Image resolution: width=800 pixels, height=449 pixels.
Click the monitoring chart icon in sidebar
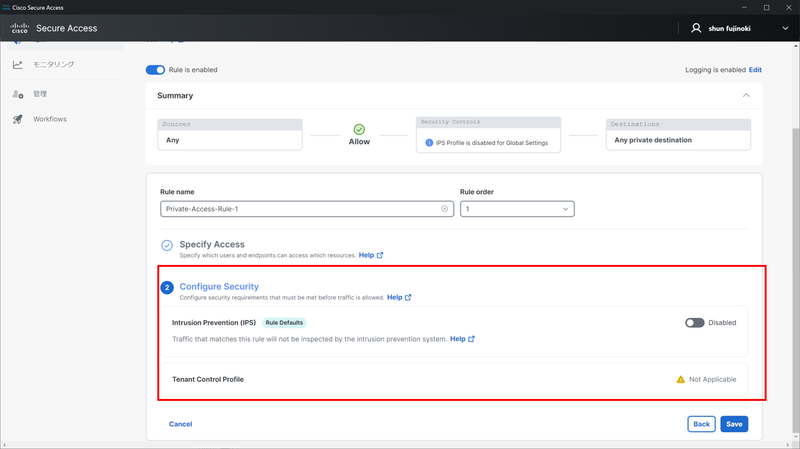pos(18,64)
